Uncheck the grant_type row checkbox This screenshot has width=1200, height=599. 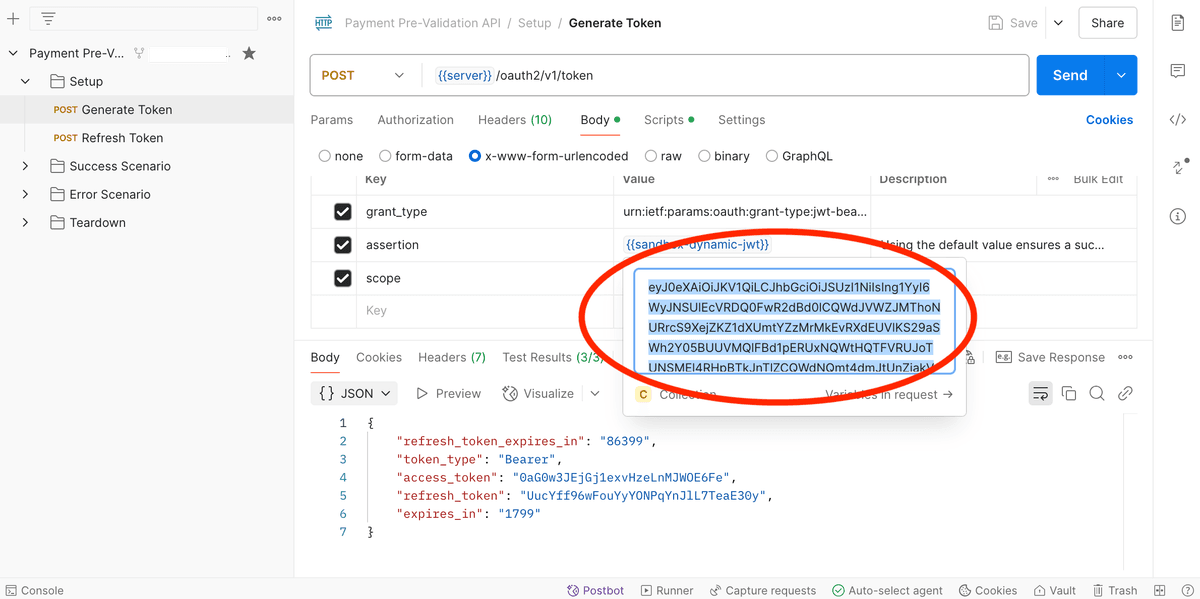pyautogui.click(x=343, y=212)
